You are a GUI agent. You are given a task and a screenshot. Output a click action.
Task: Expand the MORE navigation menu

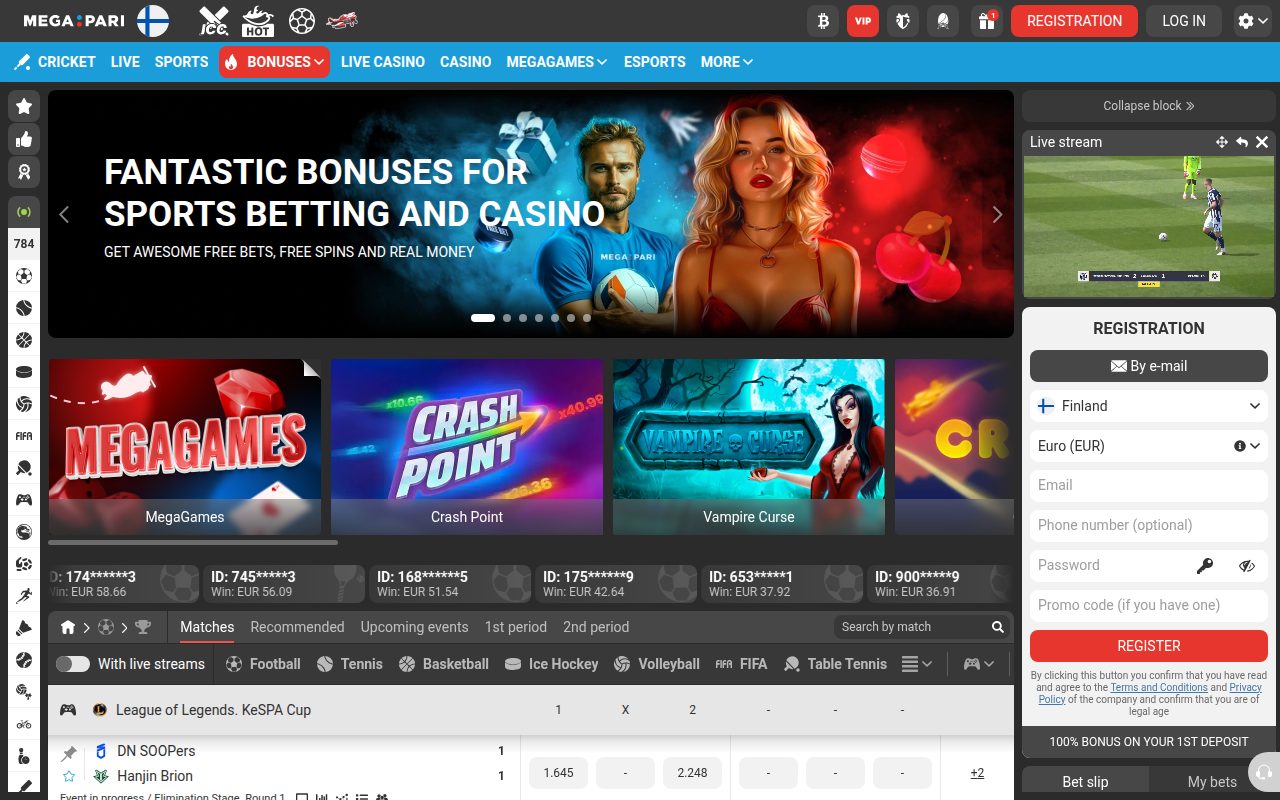[x=727, y=62]
